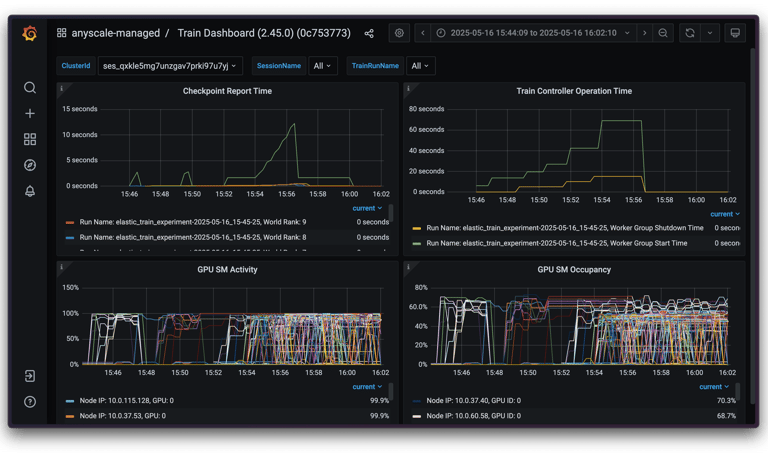The height and width of the screenshot is (457, 768).
Task: Refresh the dashboard
Action: pyautogui.click(x=690, y=33)
